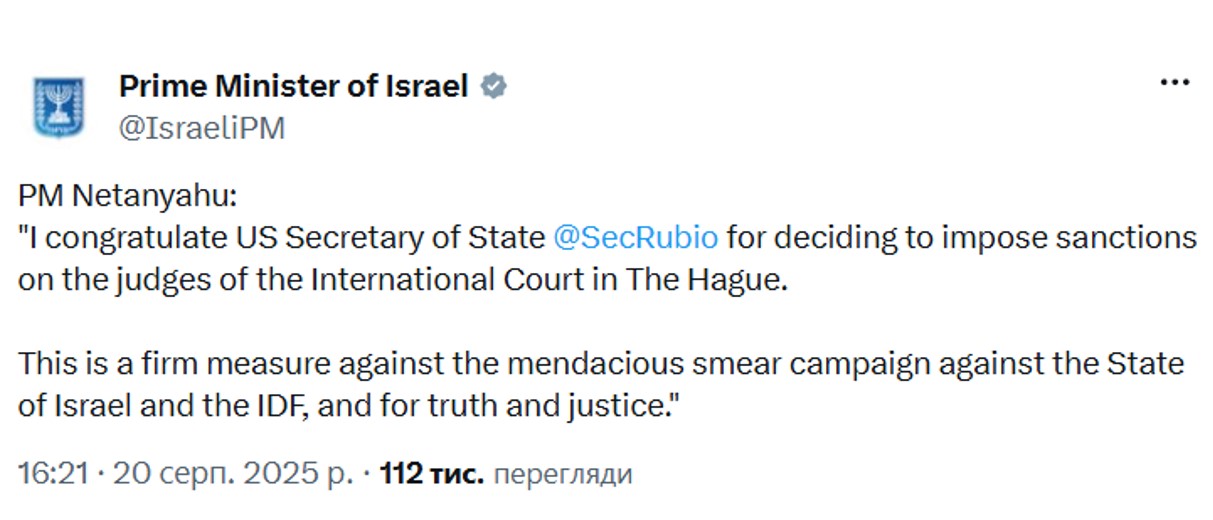1213x520 pixels.
Task: Open the @IsraeliPM handle link
Action: pyautogui.click(x=203, y=128)
